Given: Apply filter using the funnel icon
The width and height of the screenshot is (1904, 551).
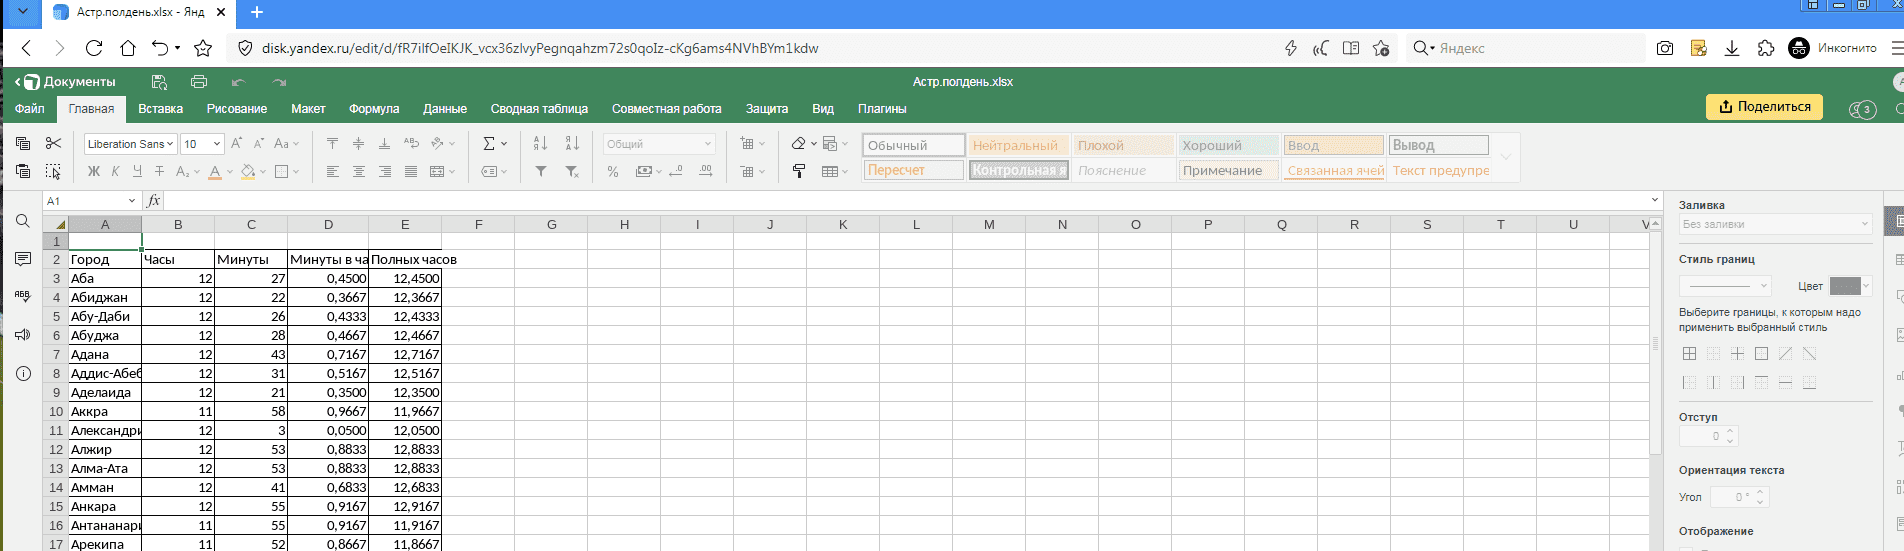Looking at the screenshot, I should (x=541, y=172).
